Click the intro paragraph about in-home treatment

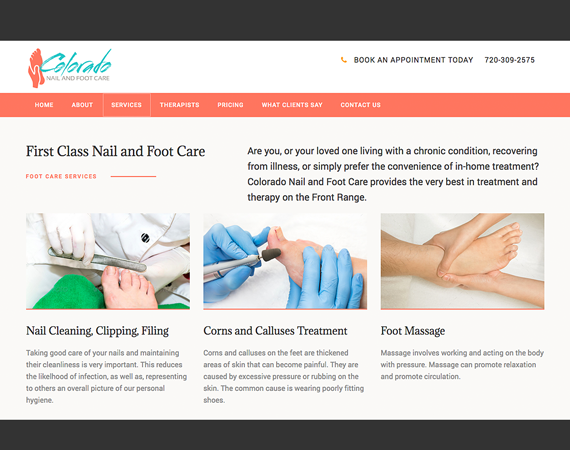coord(393,174)
